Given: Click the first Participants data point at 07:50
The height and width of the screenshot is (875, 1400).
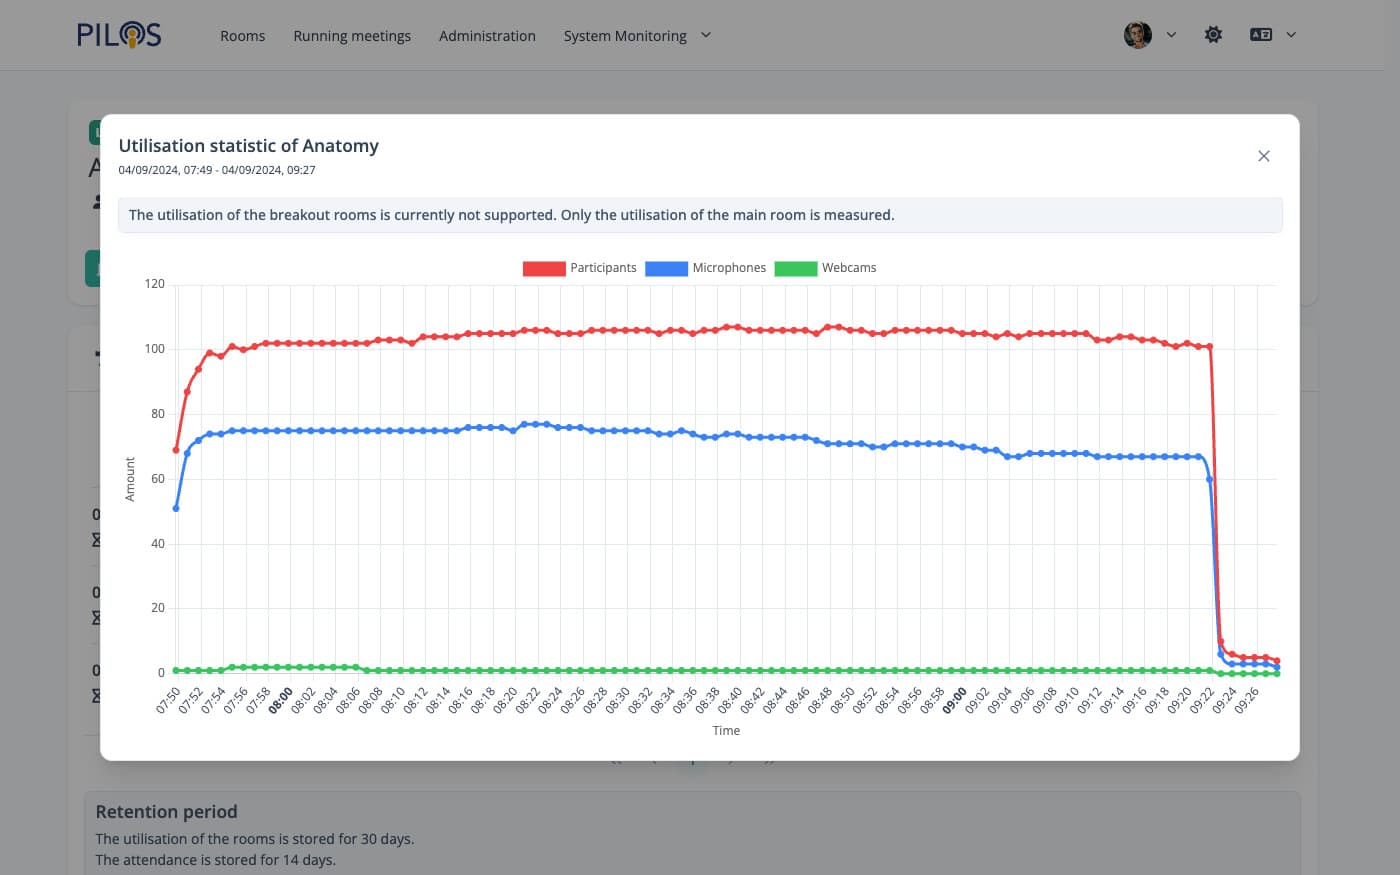Looking at the screenshot, I should (x=176, y=450).
